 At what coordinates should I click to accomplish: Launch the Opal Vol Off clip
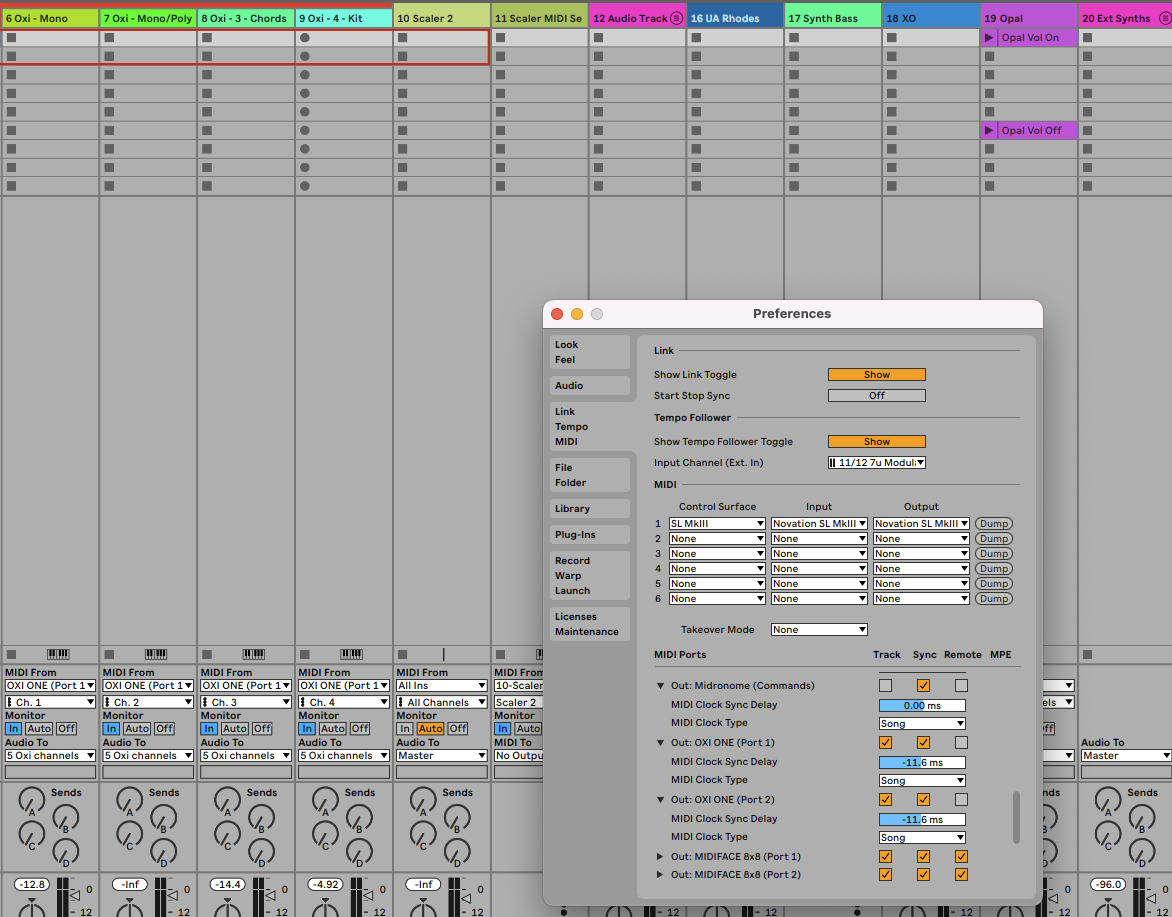pos(989,130)
